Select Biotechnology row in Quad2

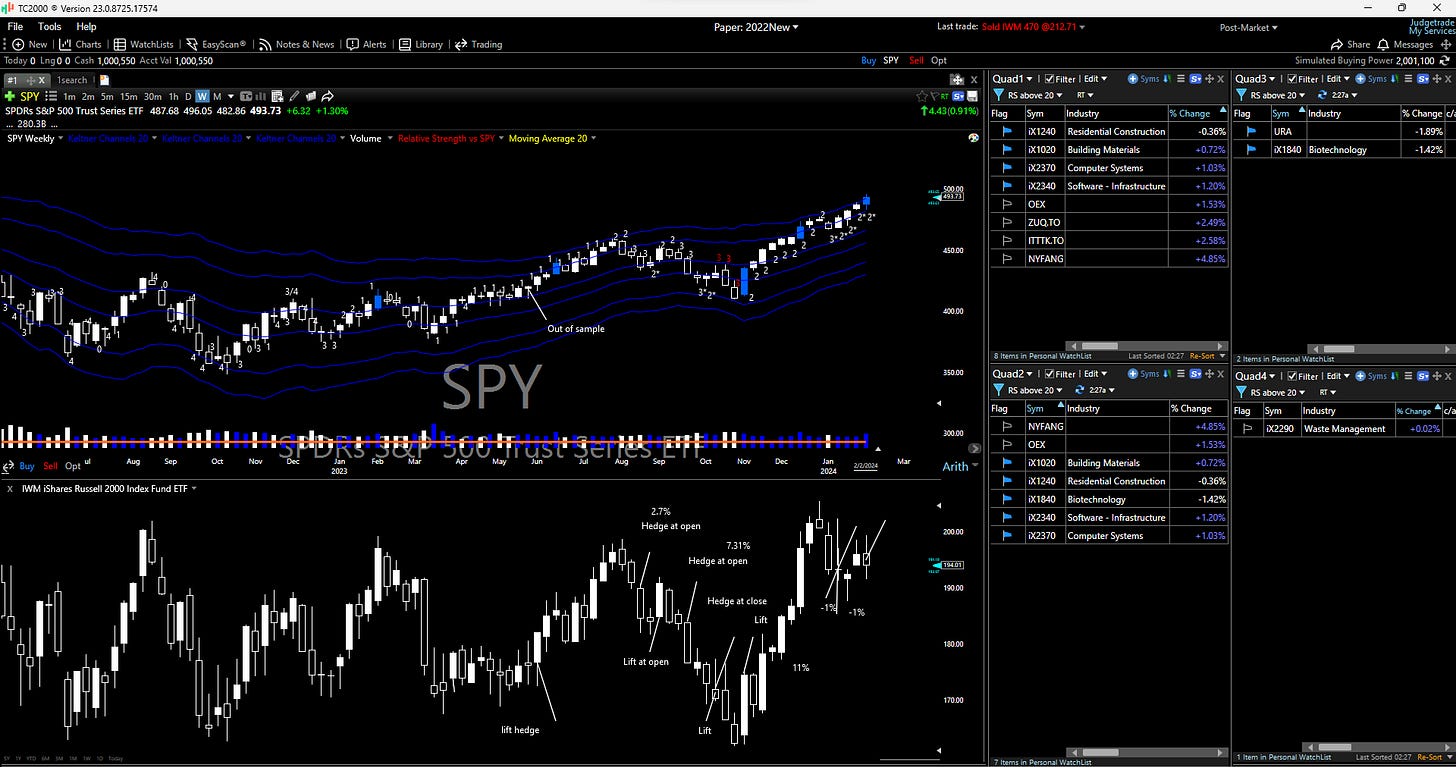tap(1109, 499)
